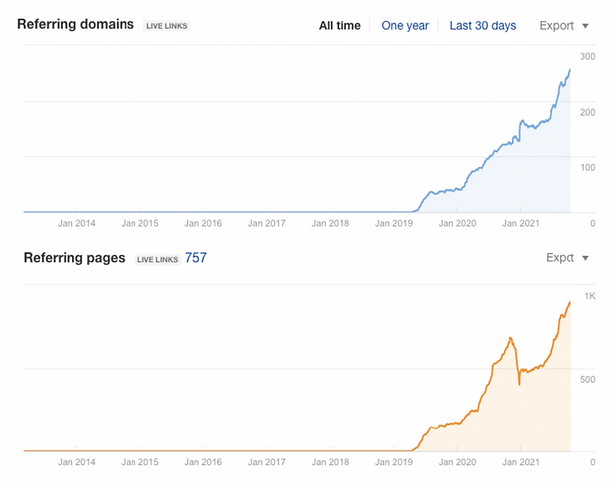
Task: Click the 500 y-axis label on pages chart
Action: tap(589, 379)
